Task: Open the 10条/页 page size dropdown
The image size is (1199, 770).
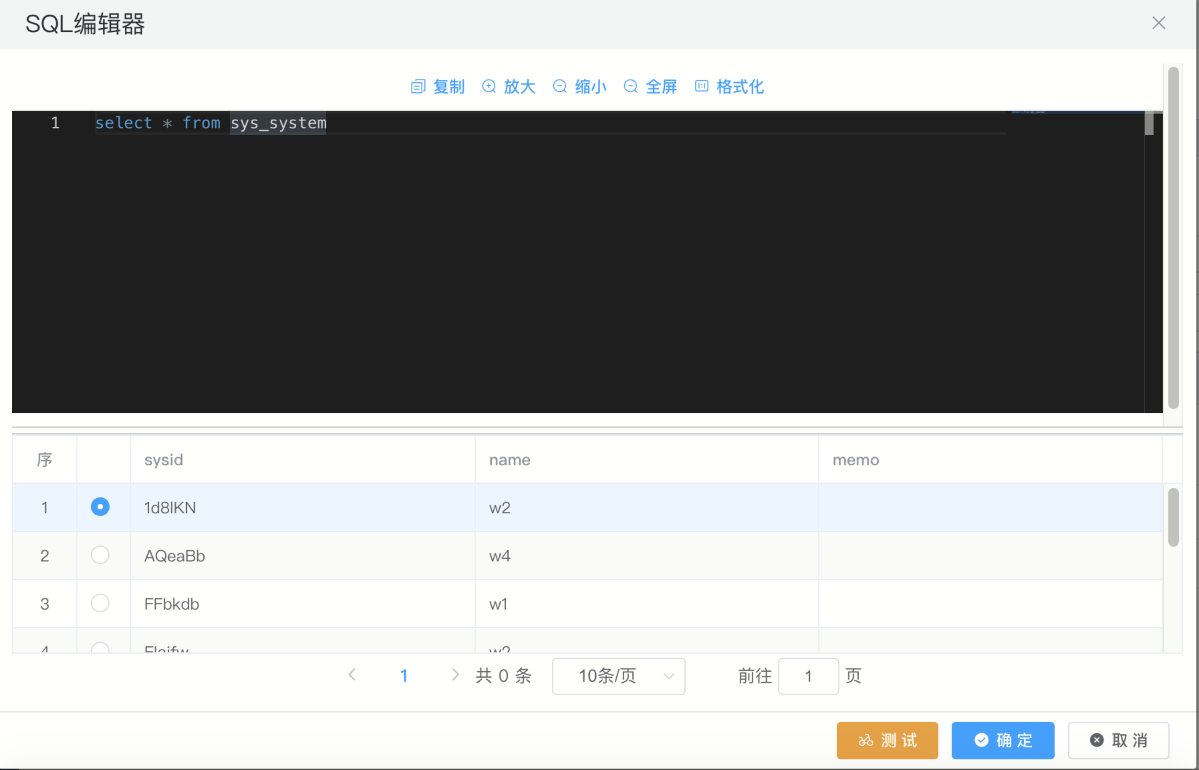Action: [x=618, y=676]
